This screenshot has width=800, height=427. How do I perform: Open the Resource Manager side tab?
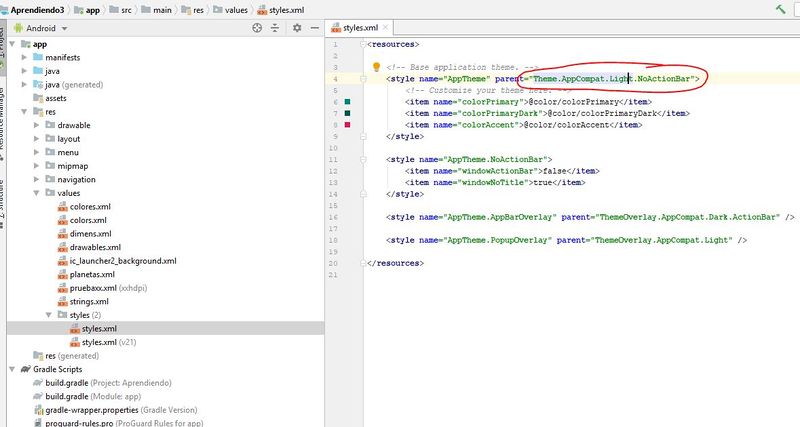[x=2, y=122]
